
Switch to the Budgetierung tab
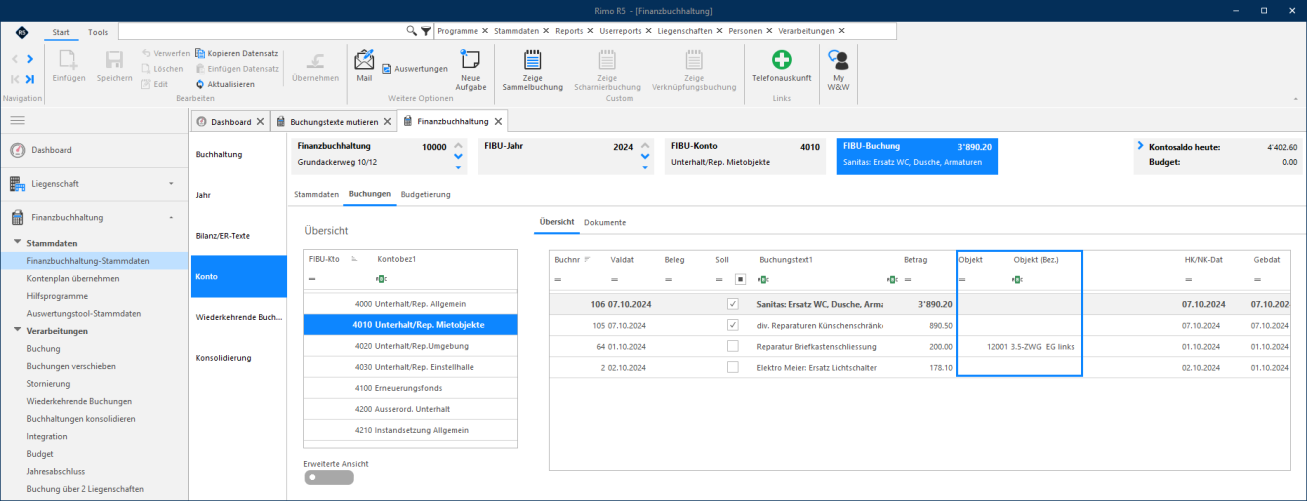point(425,194)
